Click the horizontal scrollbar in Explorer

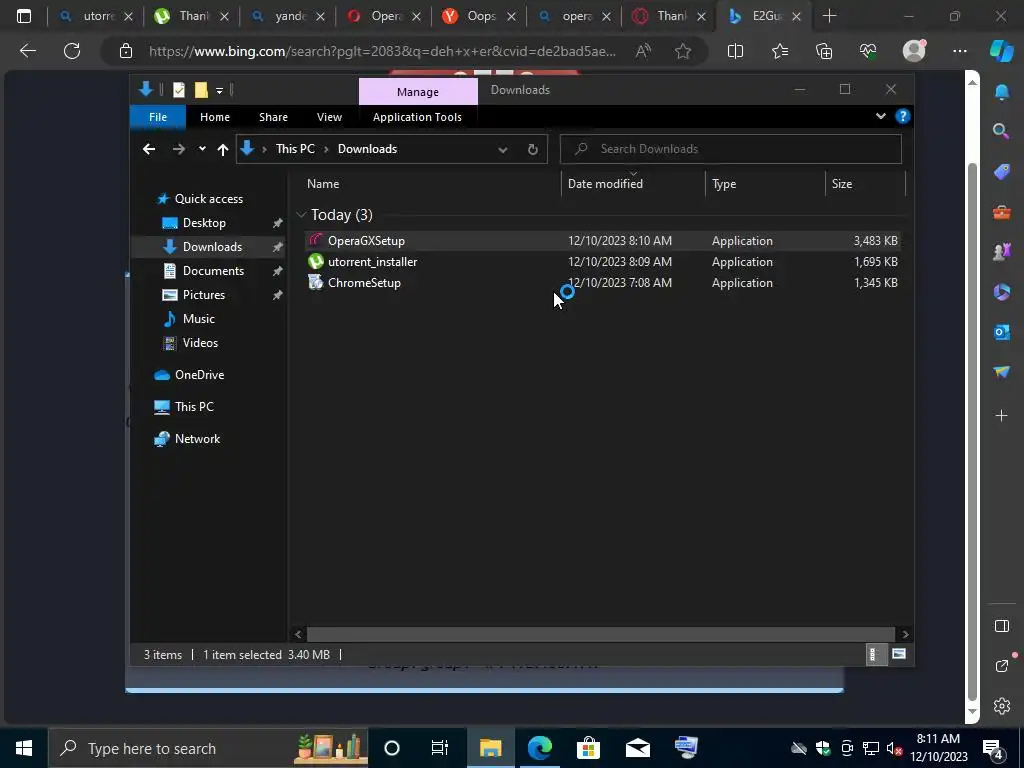601,634
